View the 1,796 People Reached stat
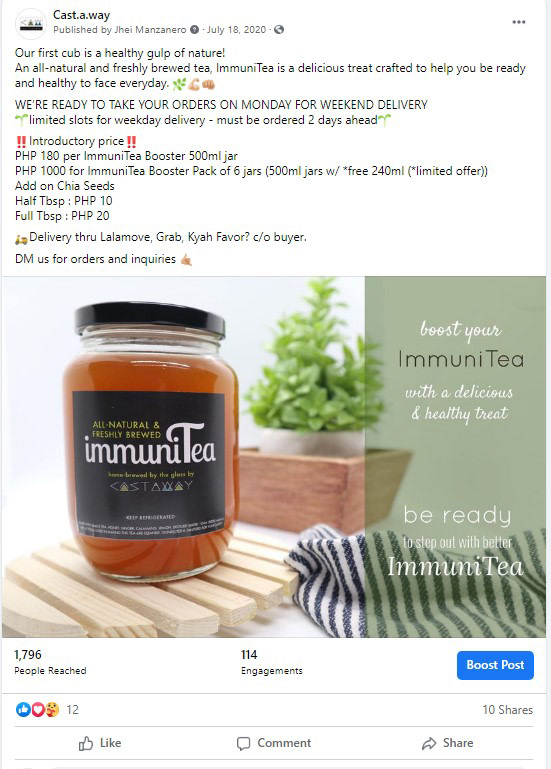This screenshot has width=551, height=769. pos(50,662)
